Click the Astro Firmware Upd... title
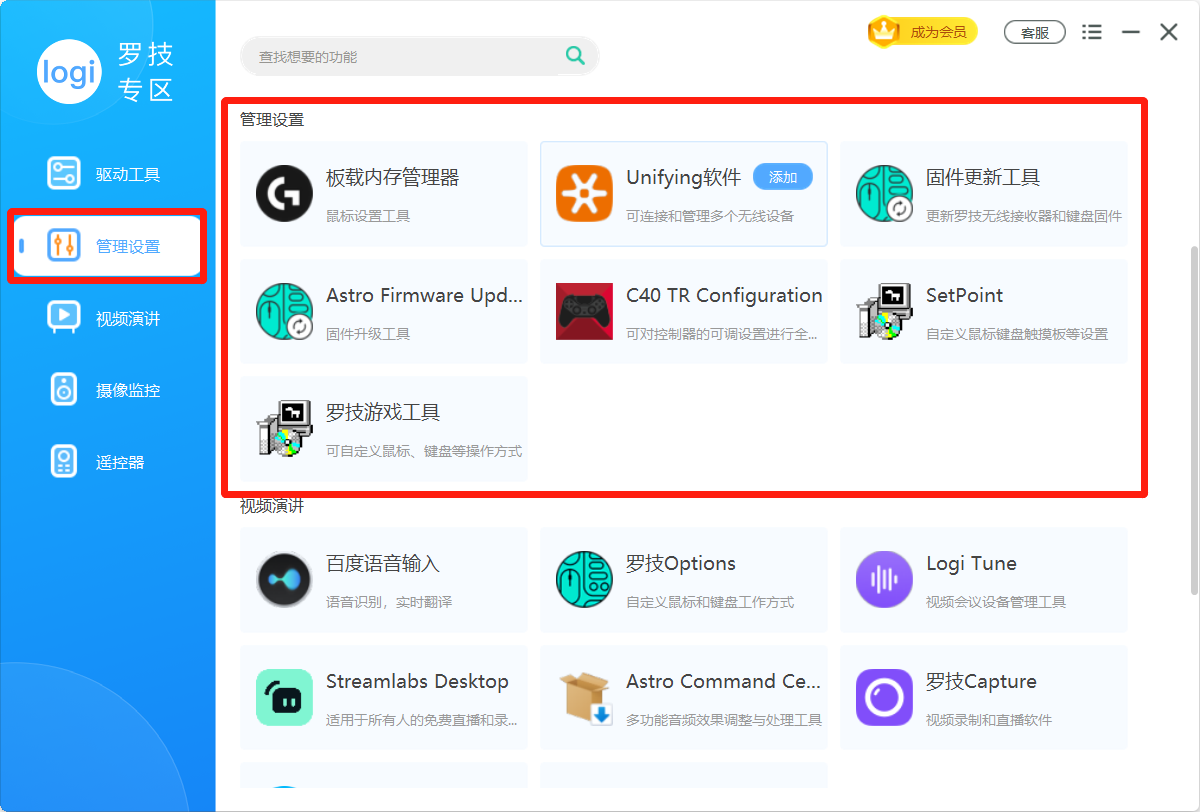The image size is (1200, 812). coord(424,296)
